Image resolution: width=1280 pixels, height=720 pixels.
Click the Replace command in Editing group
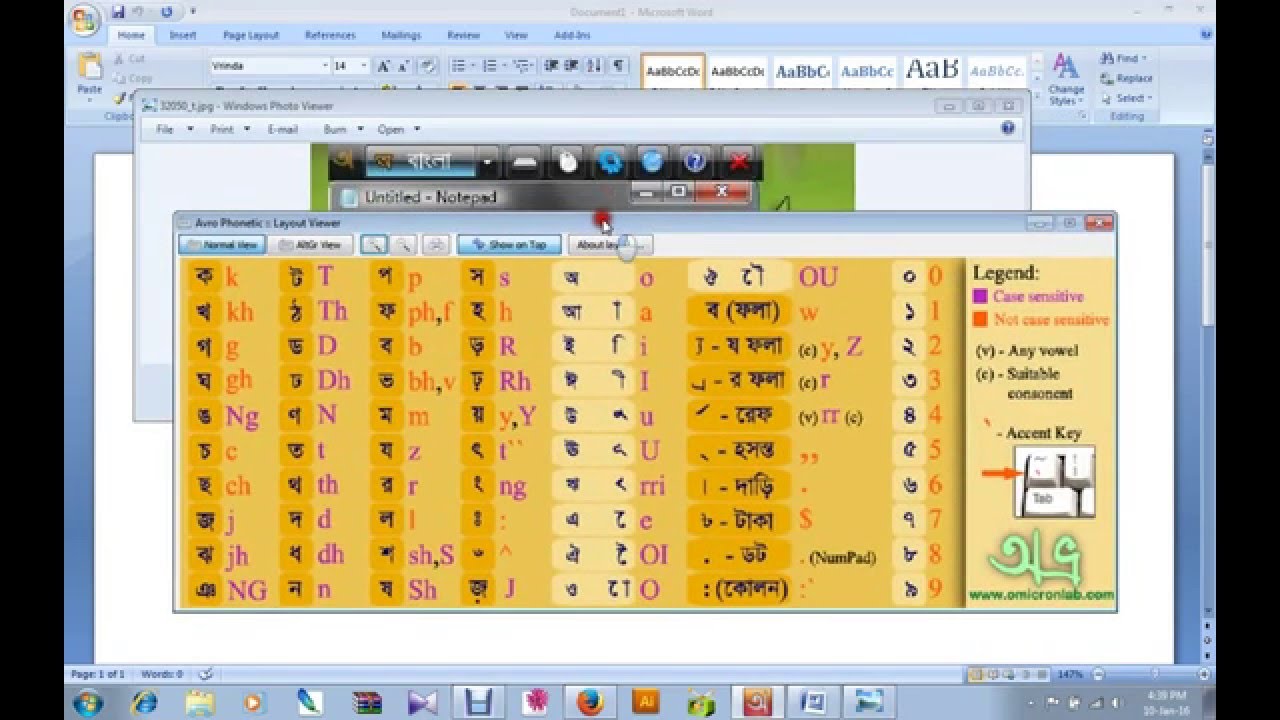pyautogui.click(x=1127, y=78)
